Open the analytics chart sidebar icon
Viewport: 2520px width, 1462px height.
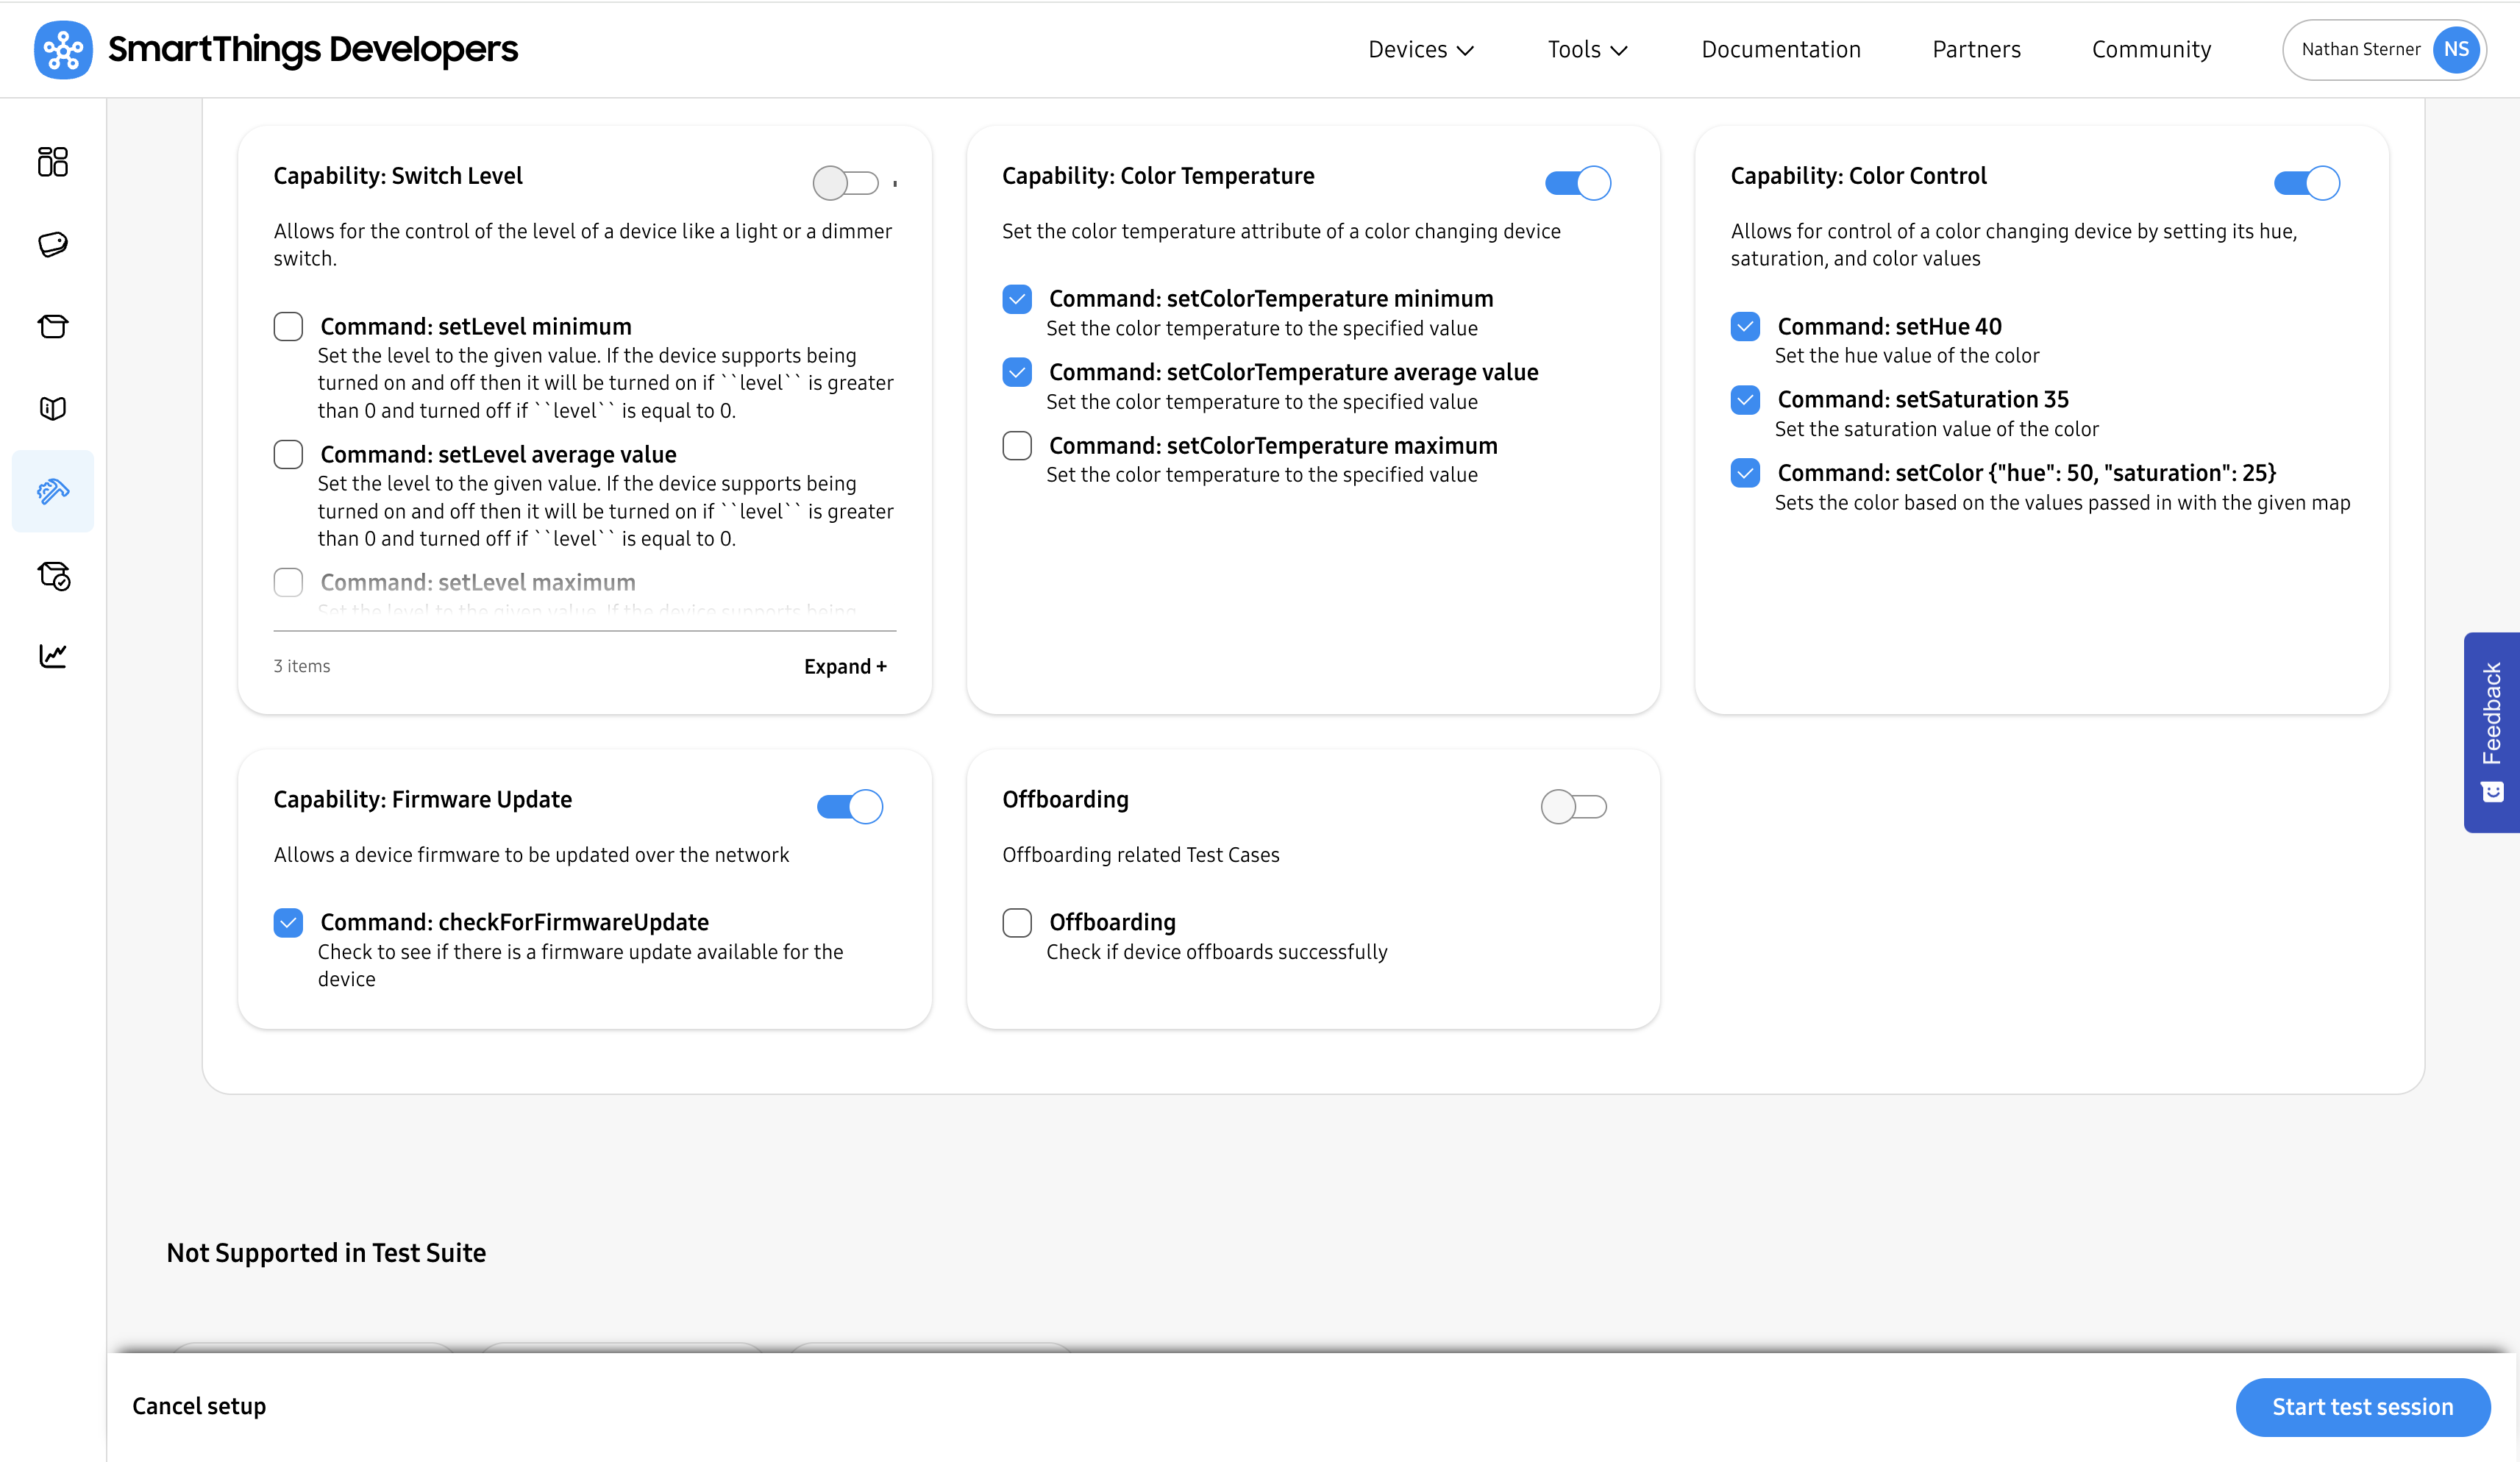coord(53,655)
